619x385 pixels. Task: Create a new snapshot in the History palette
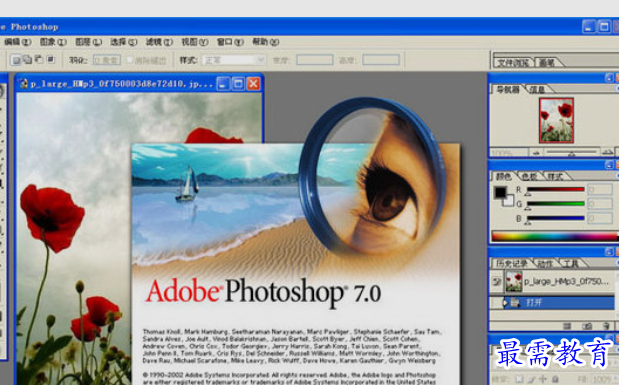587,326
